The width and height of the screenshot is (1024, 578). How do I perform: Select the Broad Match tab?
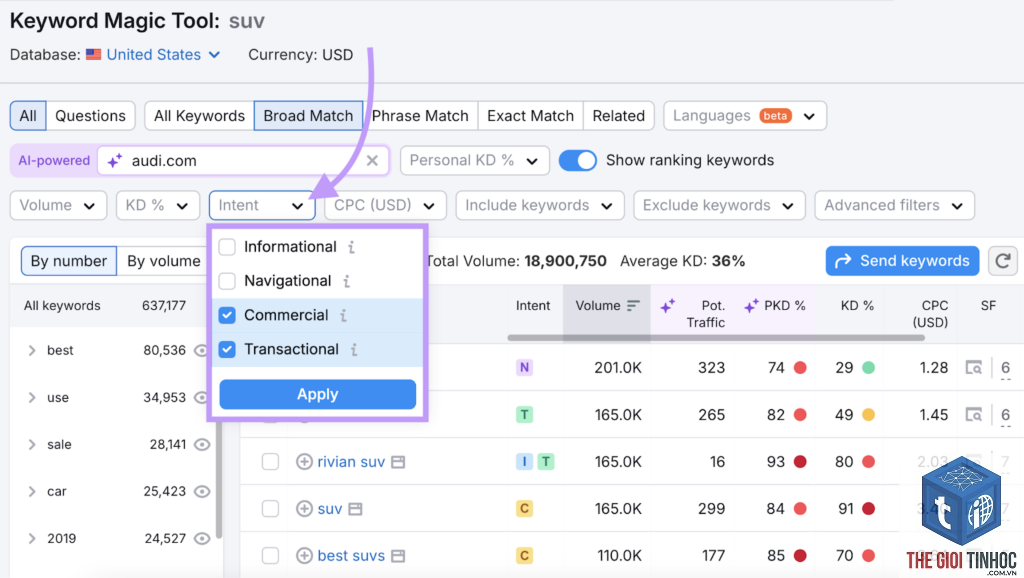(308, 116)
